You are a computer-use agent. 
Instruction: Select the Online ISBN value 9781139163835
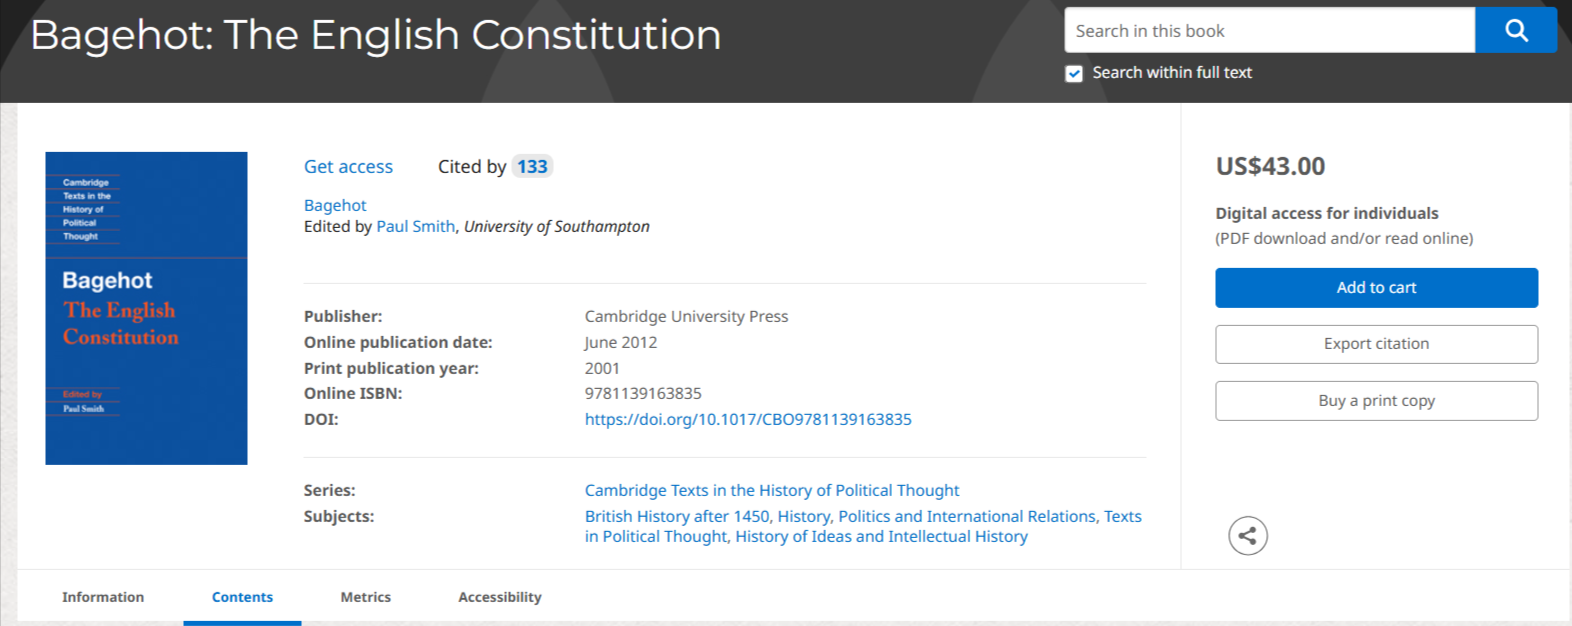coord(643,394)
